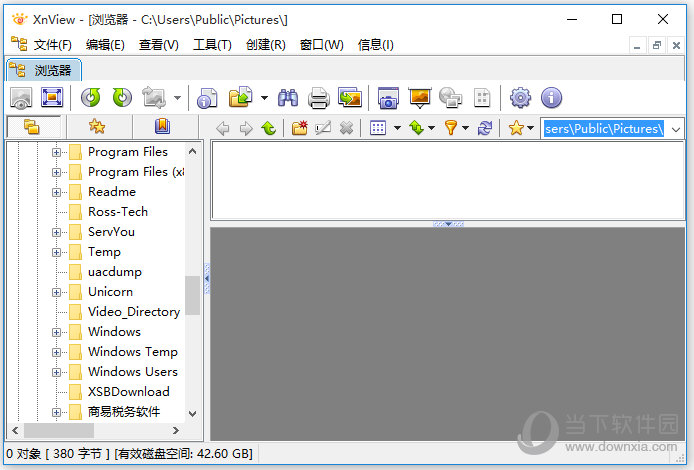Click the Capture screen camera icon
This screenshot has width=694, height=470.
tap(388, 98)
